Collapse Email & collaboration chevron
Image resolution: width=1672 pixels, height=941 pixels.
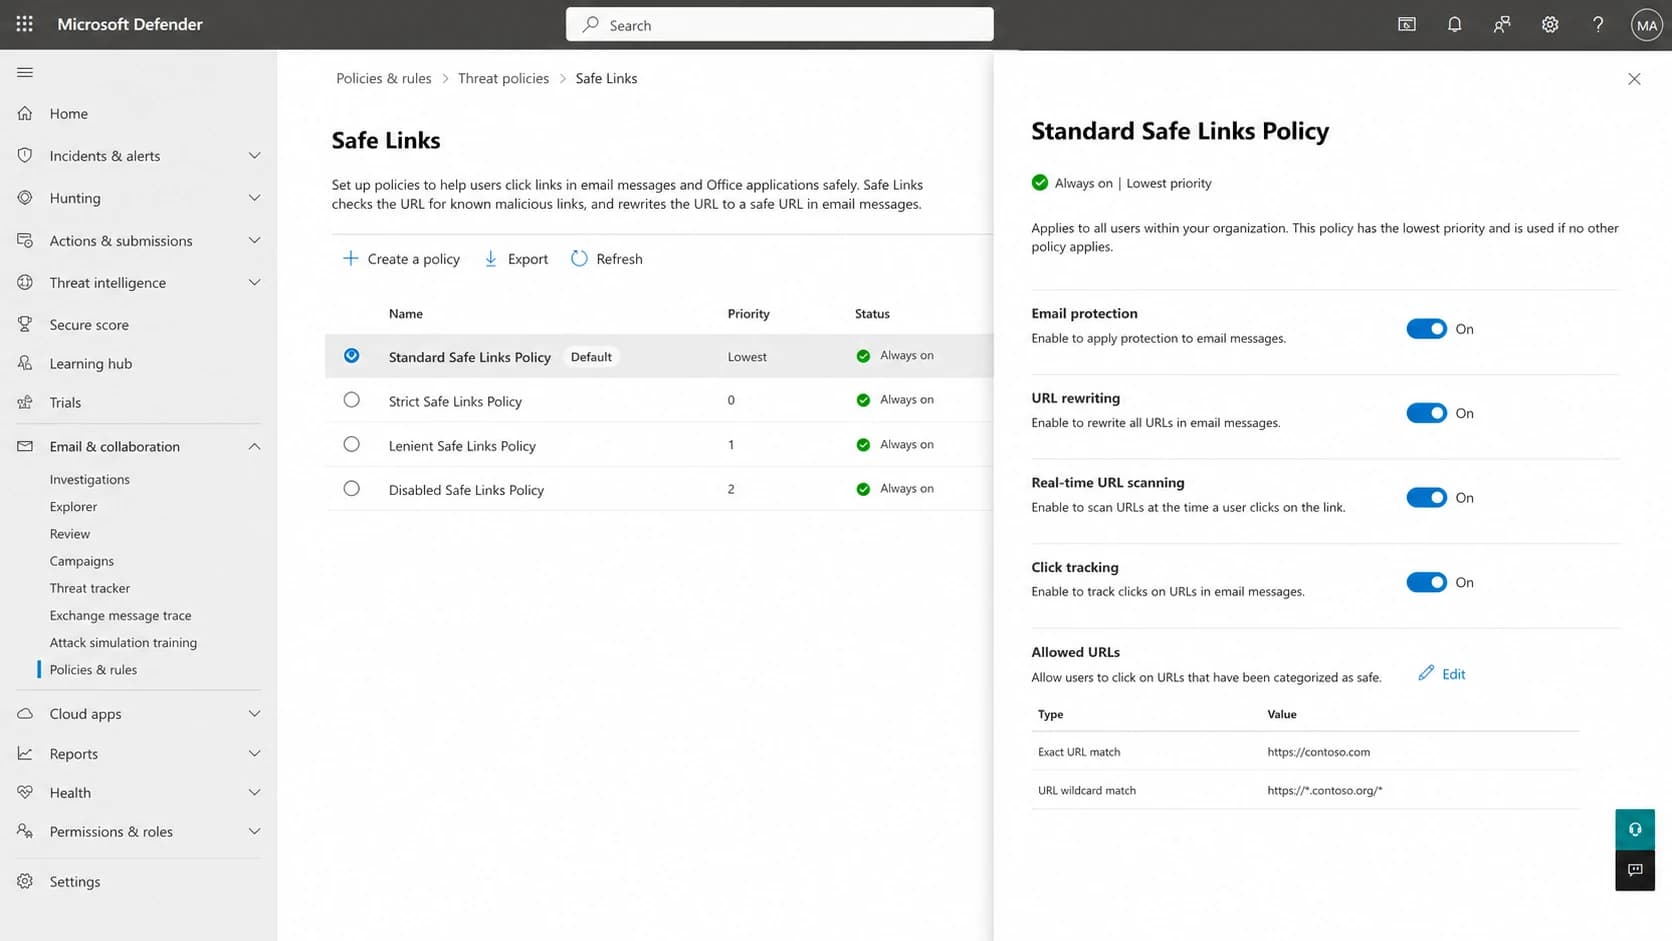click(254, 446)
